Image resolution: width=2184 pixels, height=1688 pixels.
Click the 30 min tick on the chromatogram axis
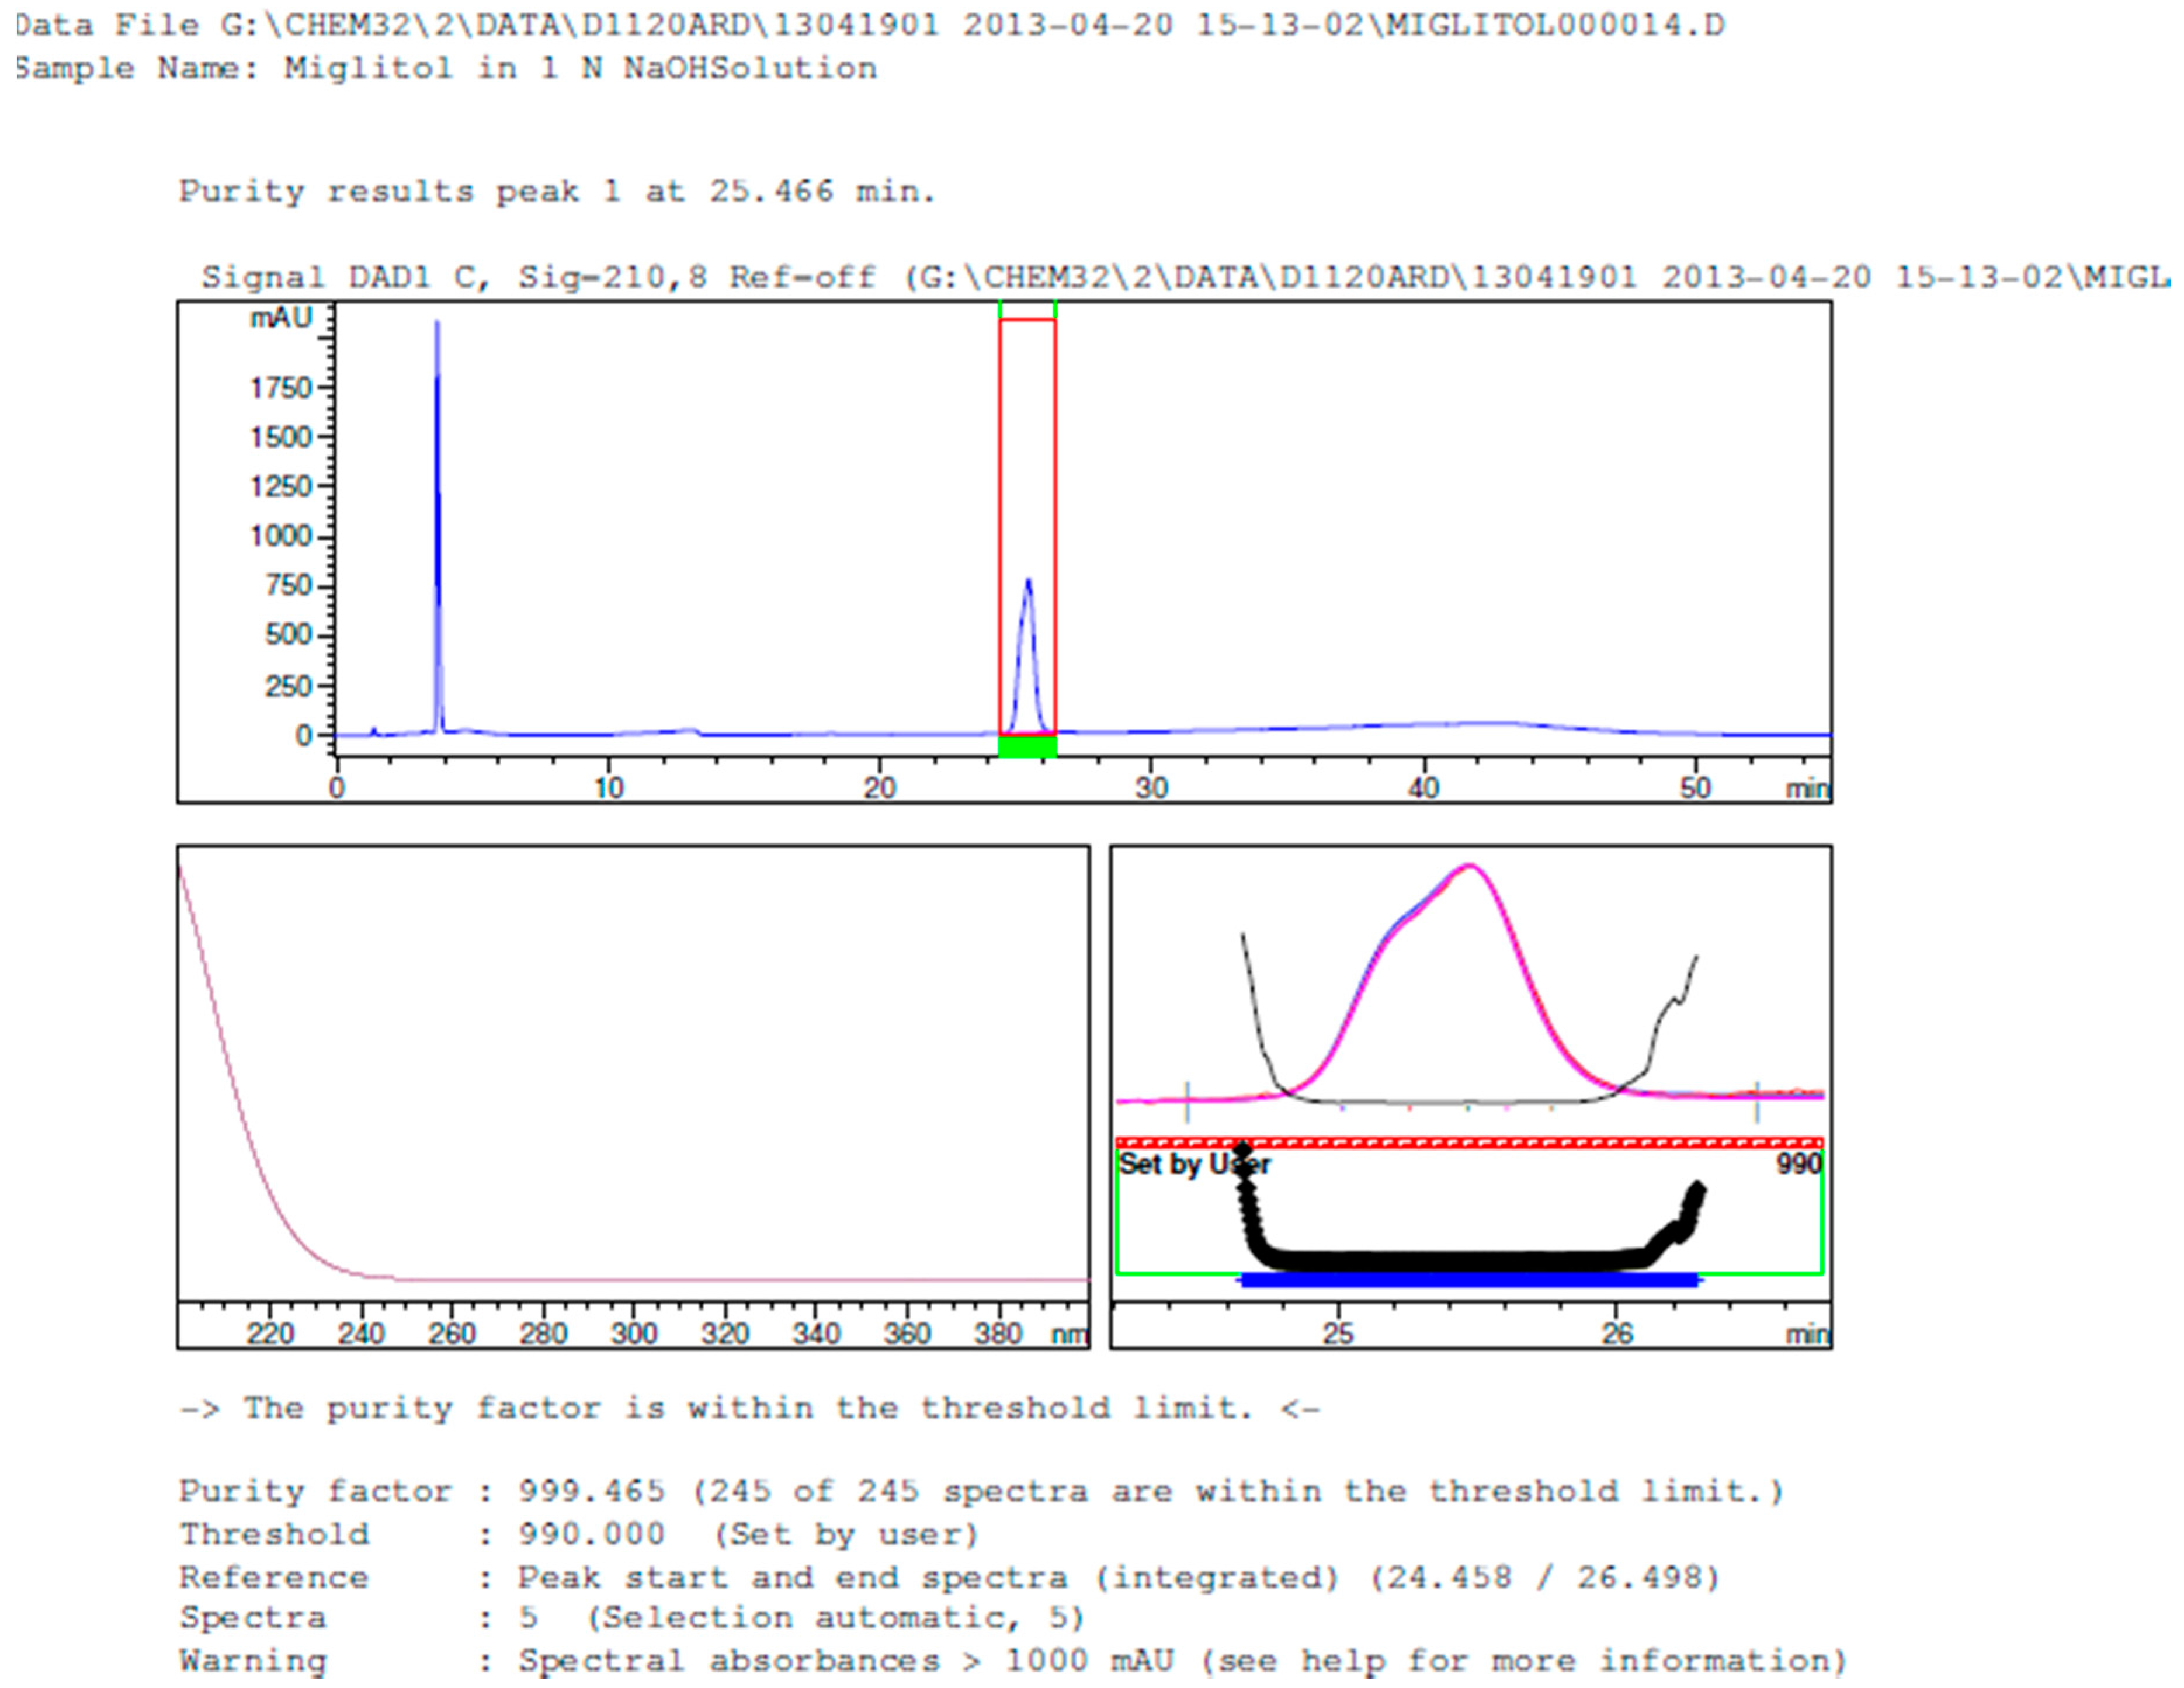(1152, 788)
